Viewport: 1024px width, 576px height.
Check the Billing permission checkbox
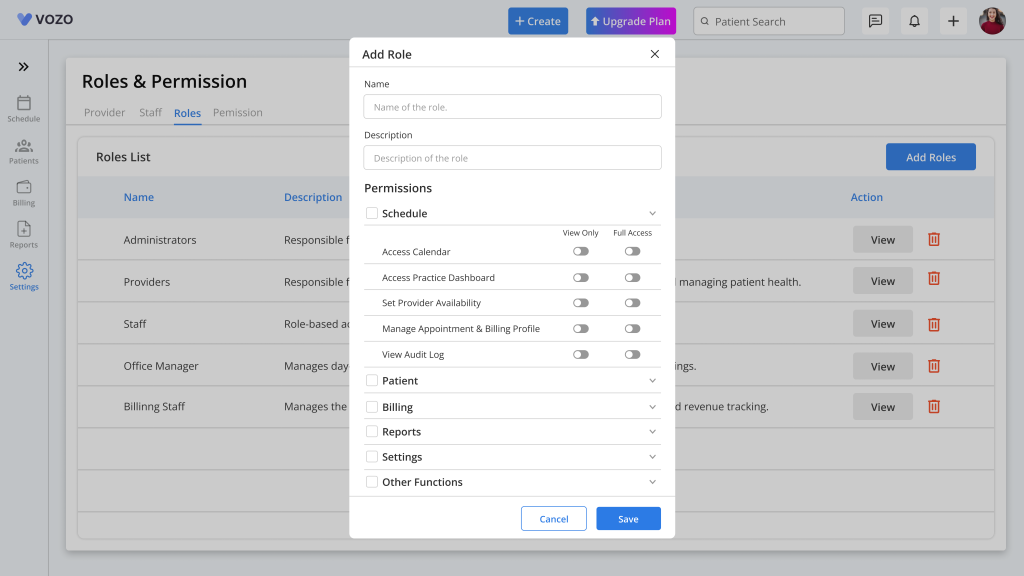(372, 407)
